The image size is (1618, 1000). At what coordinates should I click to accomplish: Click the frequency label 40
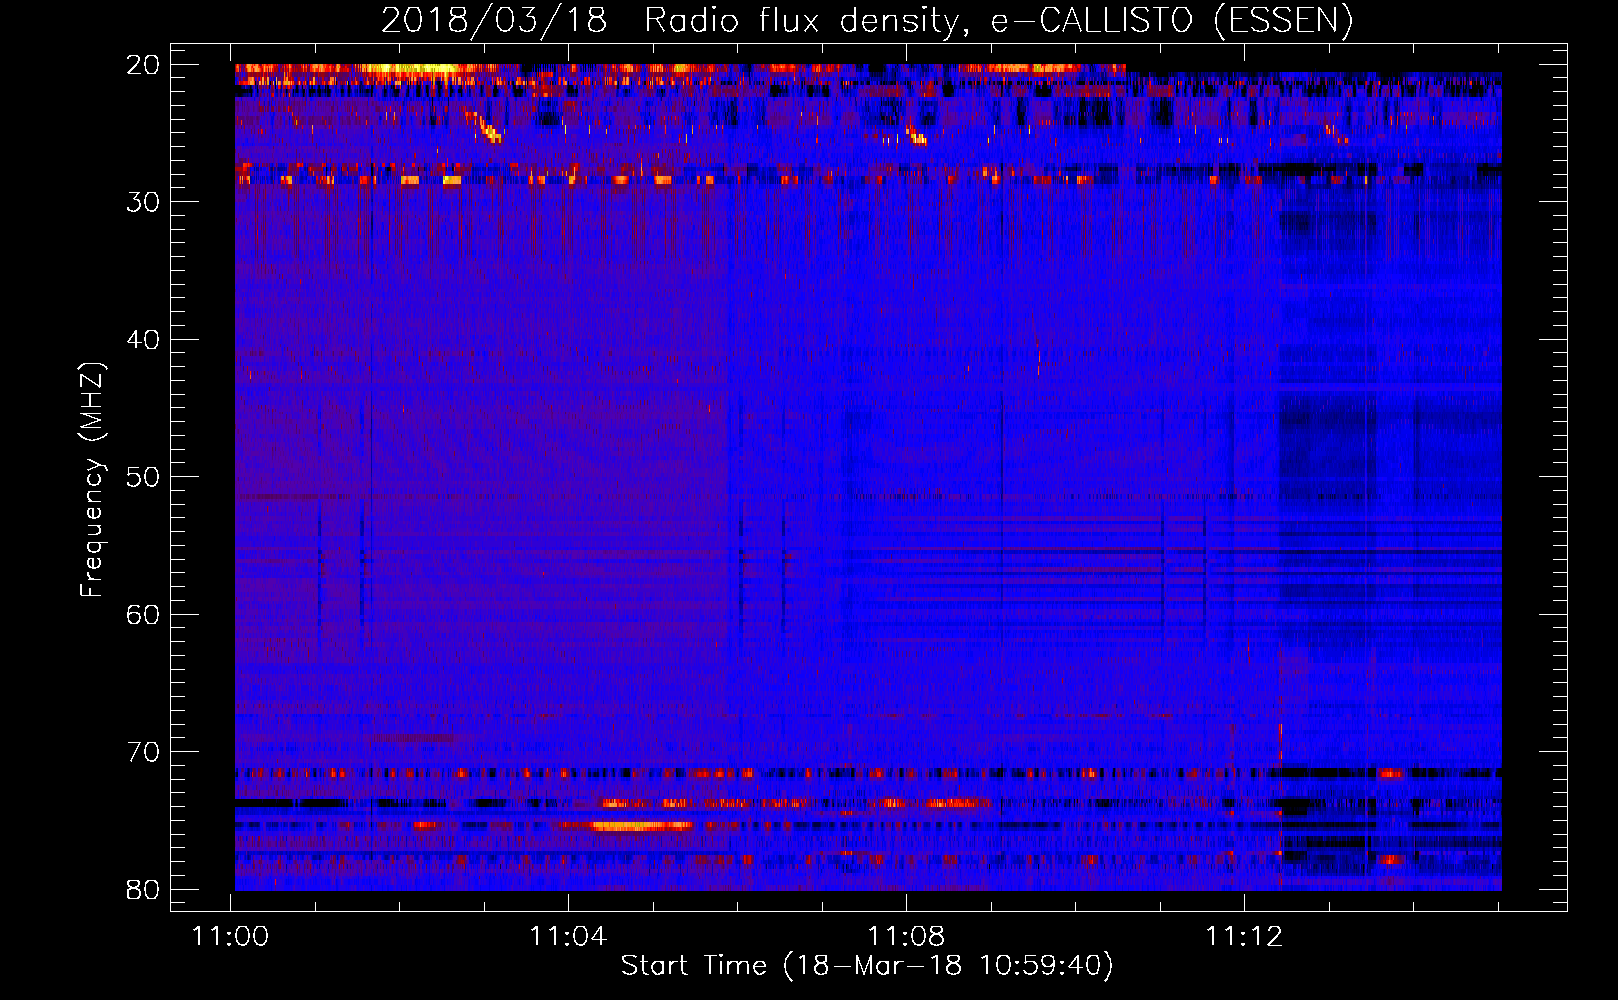pyautogui.click(x=144, y=340)
